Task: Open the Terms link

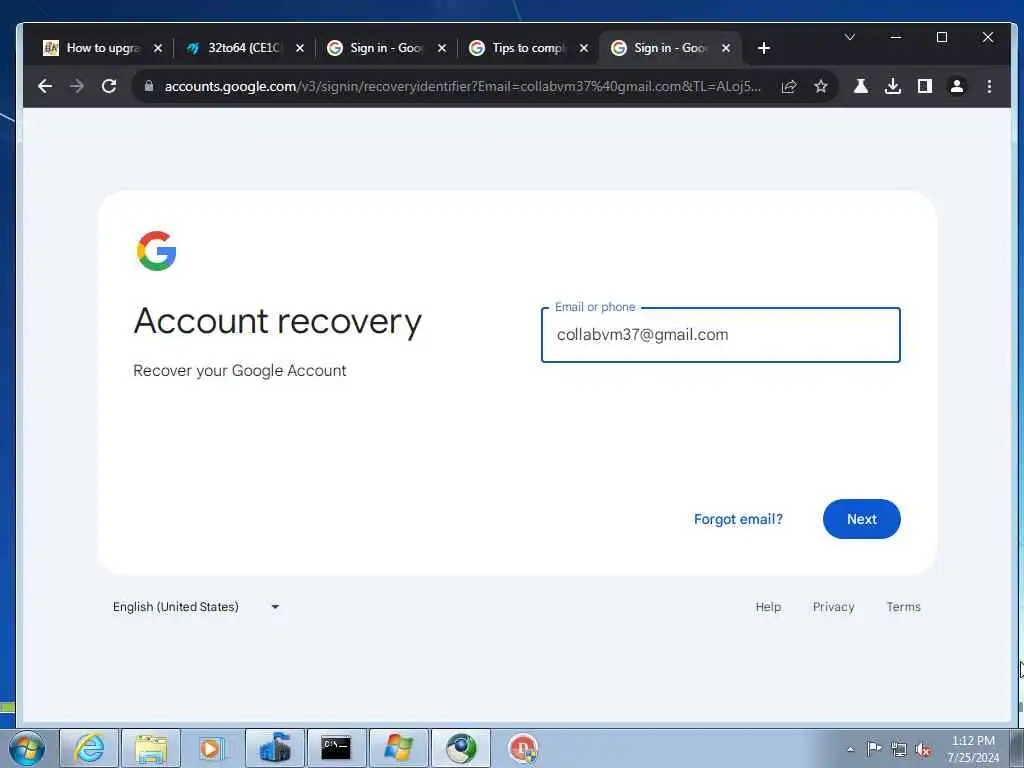Action: pyautogui.click(x=903, y=607)
